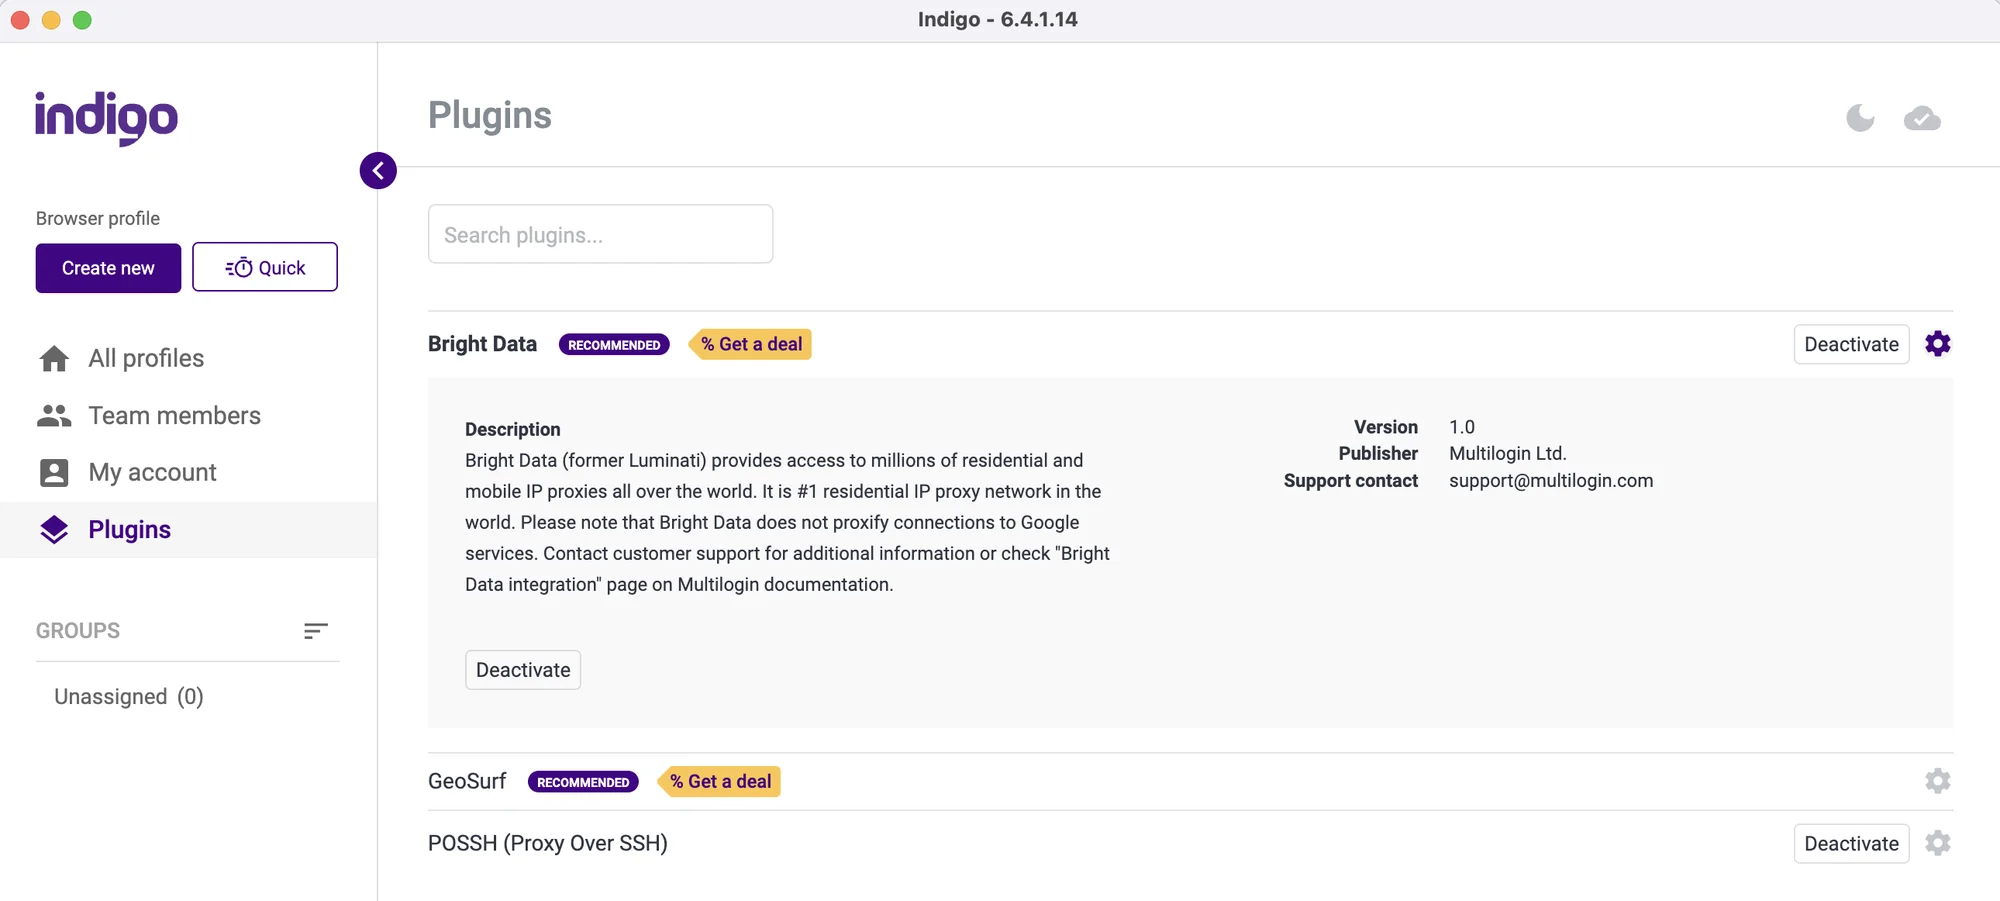
Task: Click the Multilogin Ltd. publisher value
Action: point(1508,454)
